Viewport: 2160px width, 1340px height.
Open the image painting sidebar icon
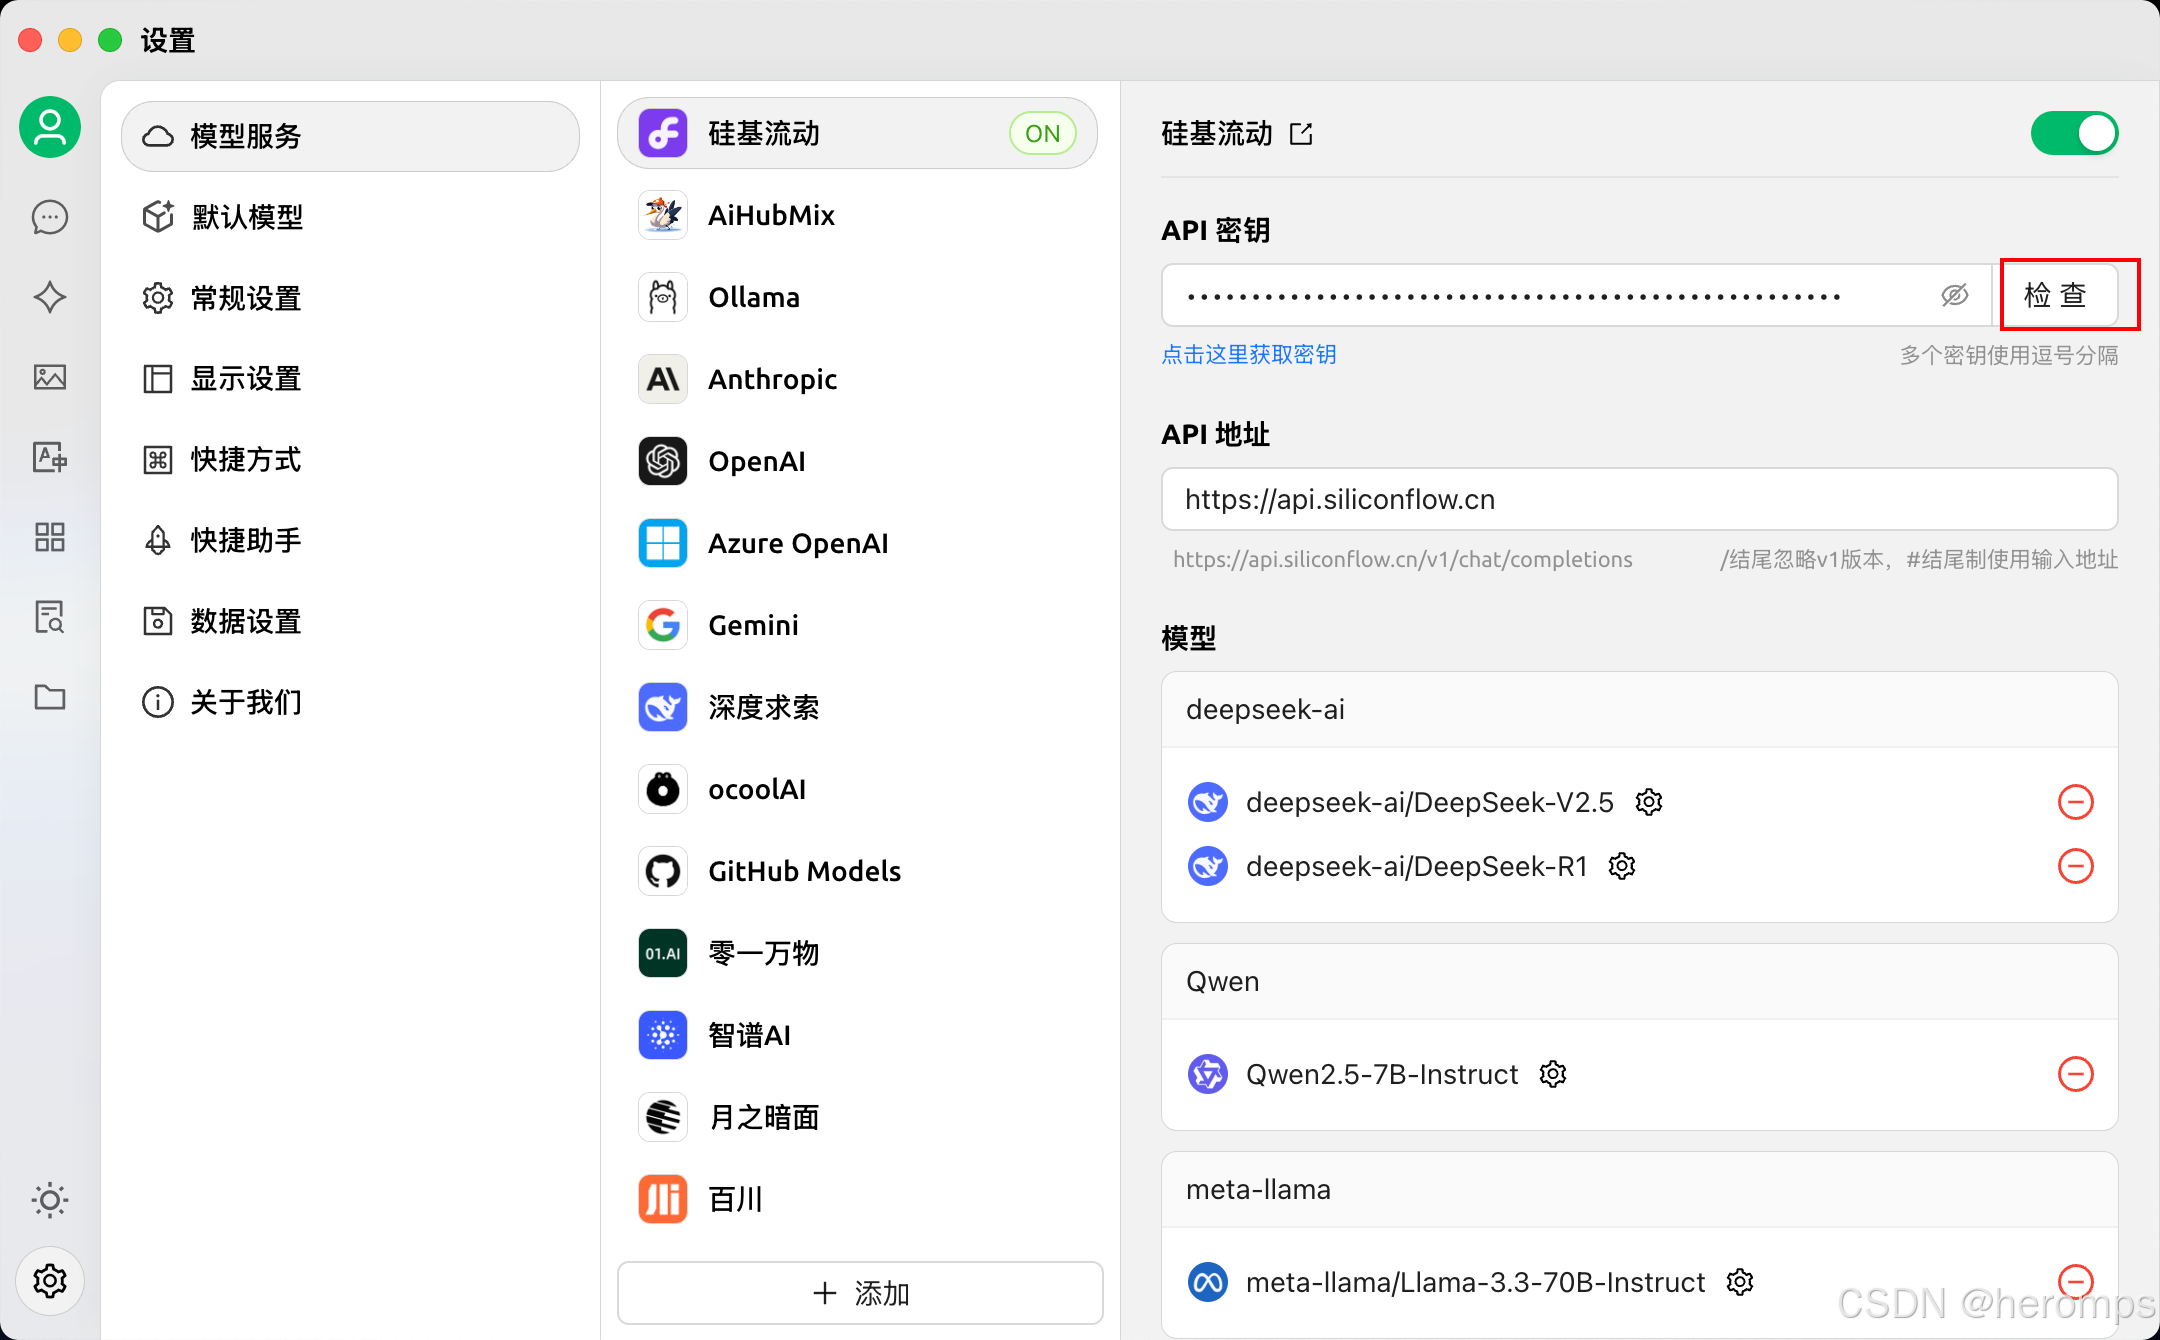[x=50, y=377]
